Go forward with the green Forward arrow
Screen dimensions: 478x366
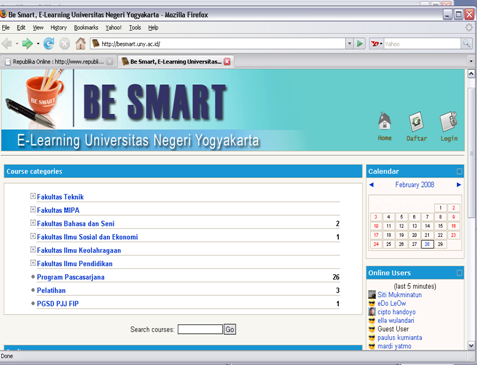pos(27,44)
